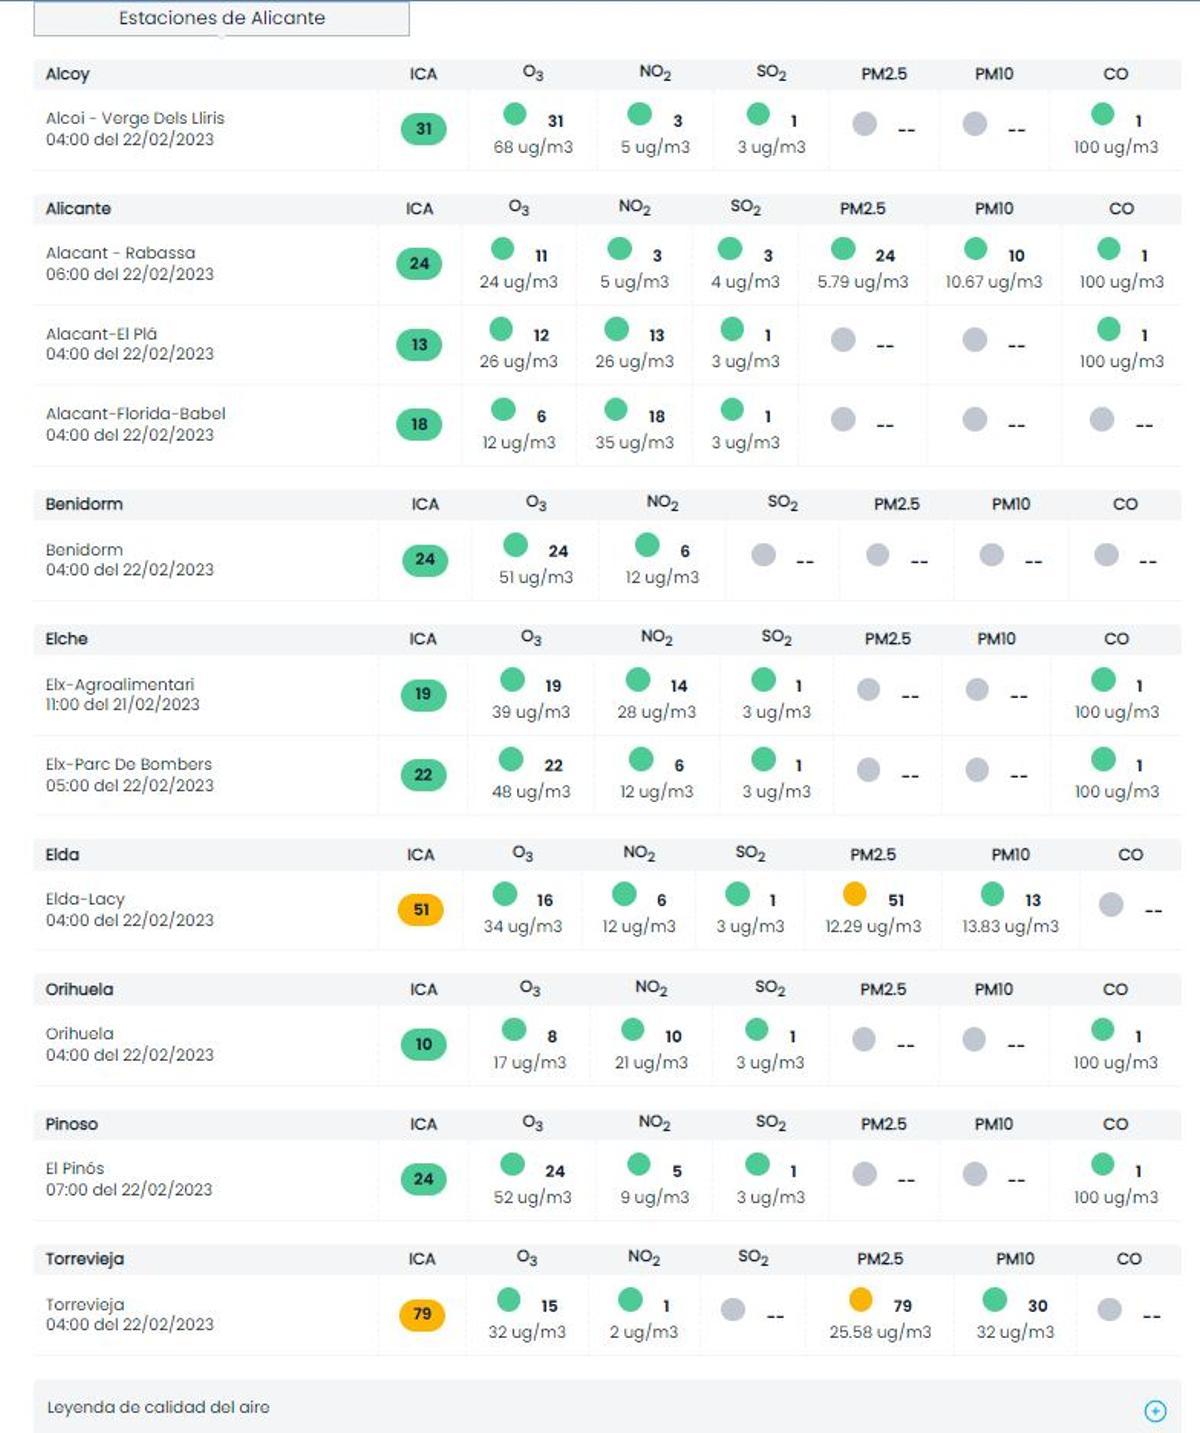Viewport: 1200px width, 1433px height.
Task: Click the Leyenda de calidad del aire label
Action: click(158, 1407)
